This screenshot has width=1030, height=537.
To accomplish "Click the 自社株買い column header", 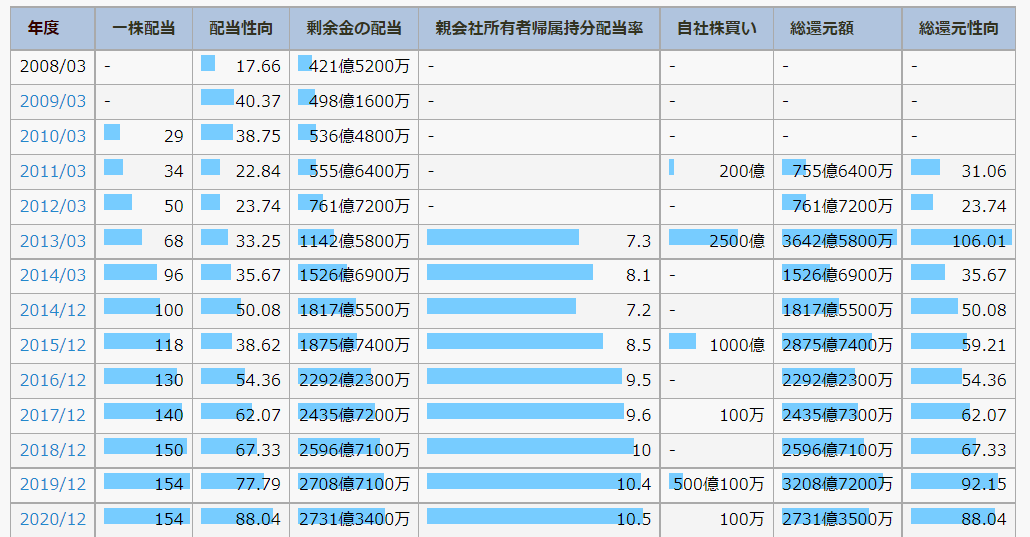I will pyautogui.click(x=717, y=28).
